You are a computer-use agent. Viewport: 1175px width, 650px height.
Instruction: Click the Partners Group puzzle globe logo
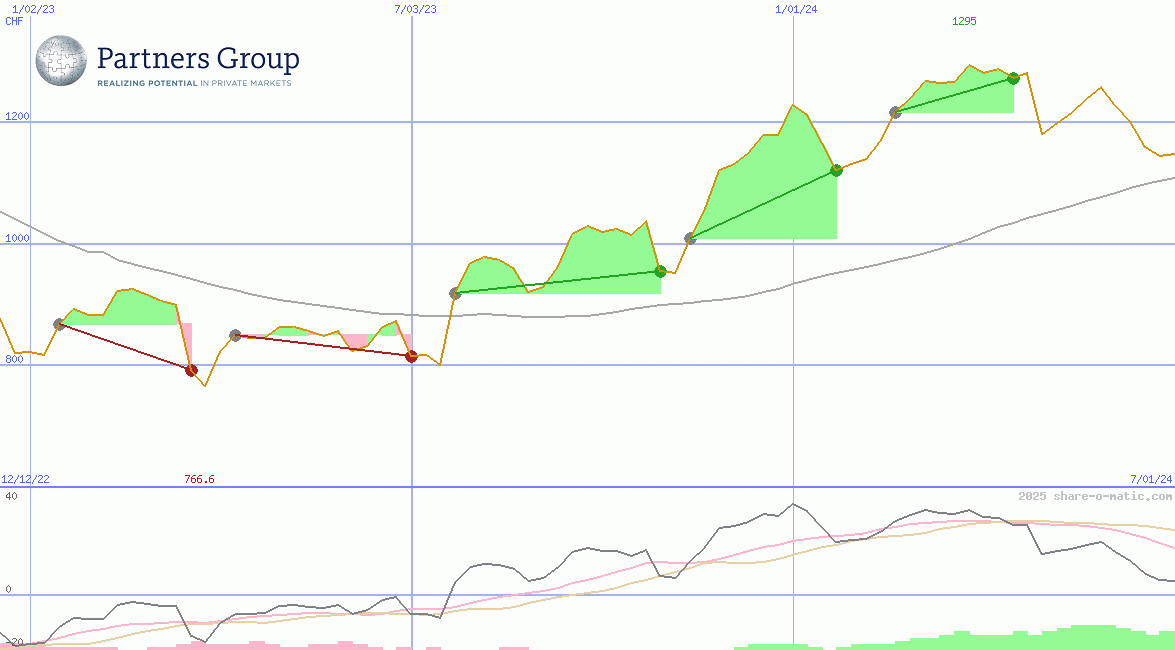(60, 61)
